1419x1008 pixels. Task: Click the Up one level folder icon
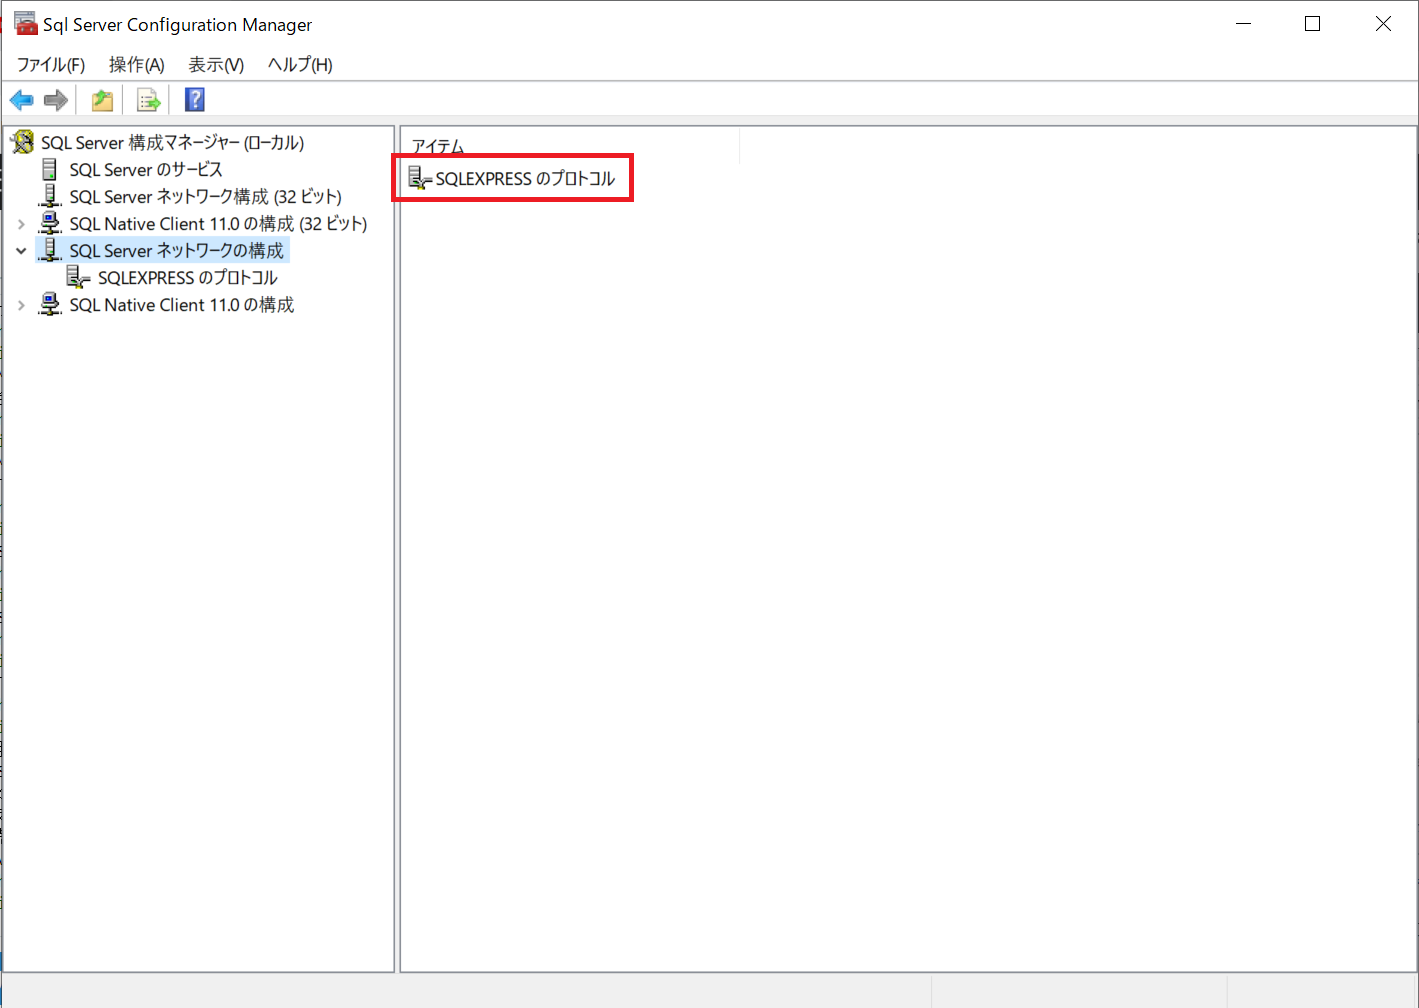click(x=102, y=100)
